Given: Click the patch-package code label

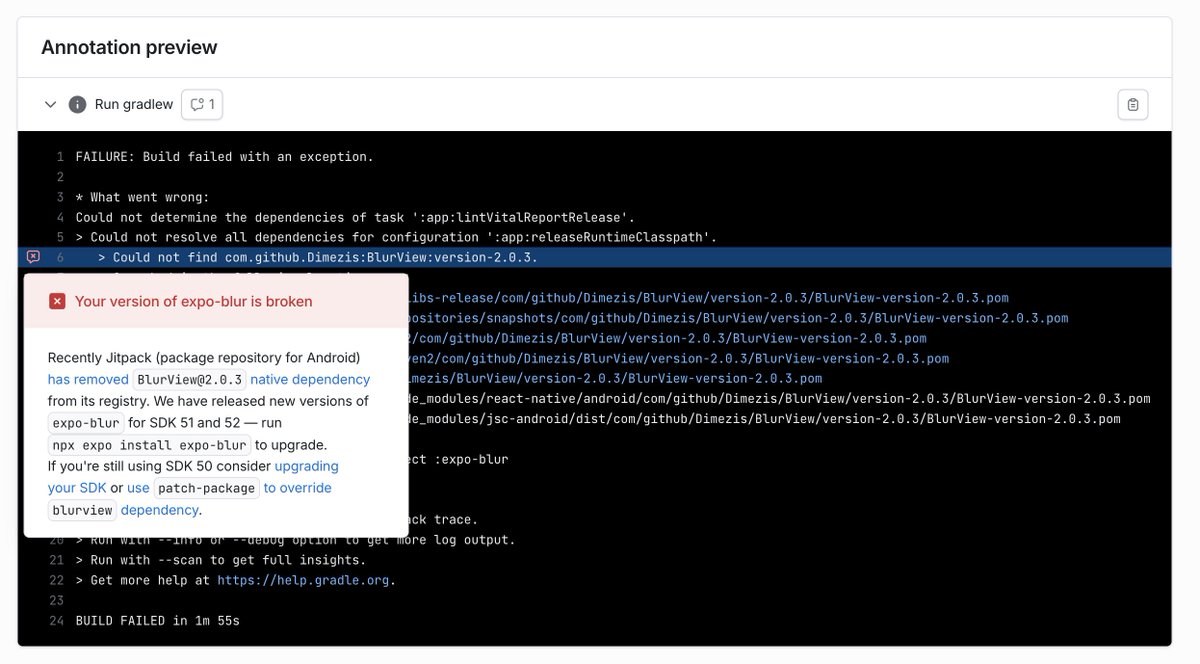Looking at the screenshot, I should coord(206,488).
